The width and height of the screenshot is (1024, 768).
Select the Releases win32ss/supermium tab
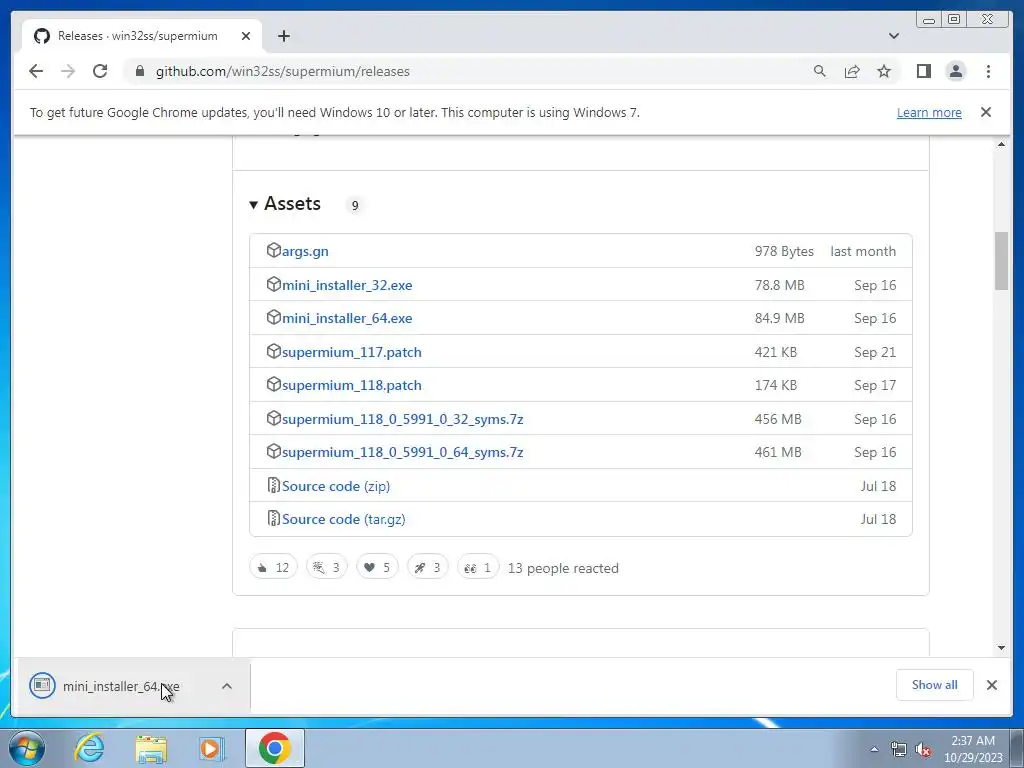coord(142,36)
